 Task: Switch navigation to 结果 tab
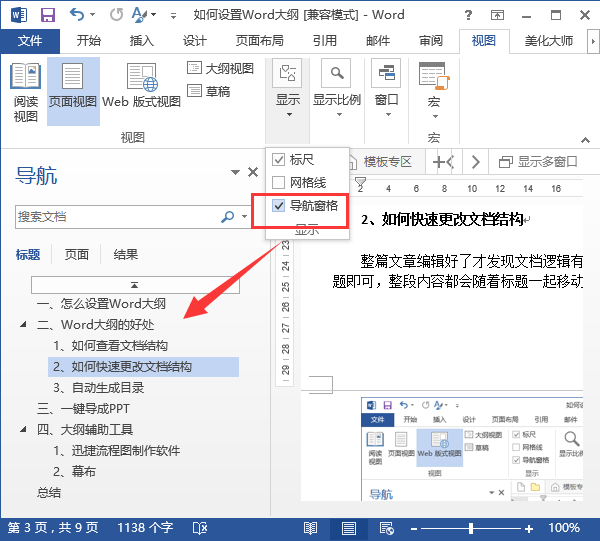point(126,254)
